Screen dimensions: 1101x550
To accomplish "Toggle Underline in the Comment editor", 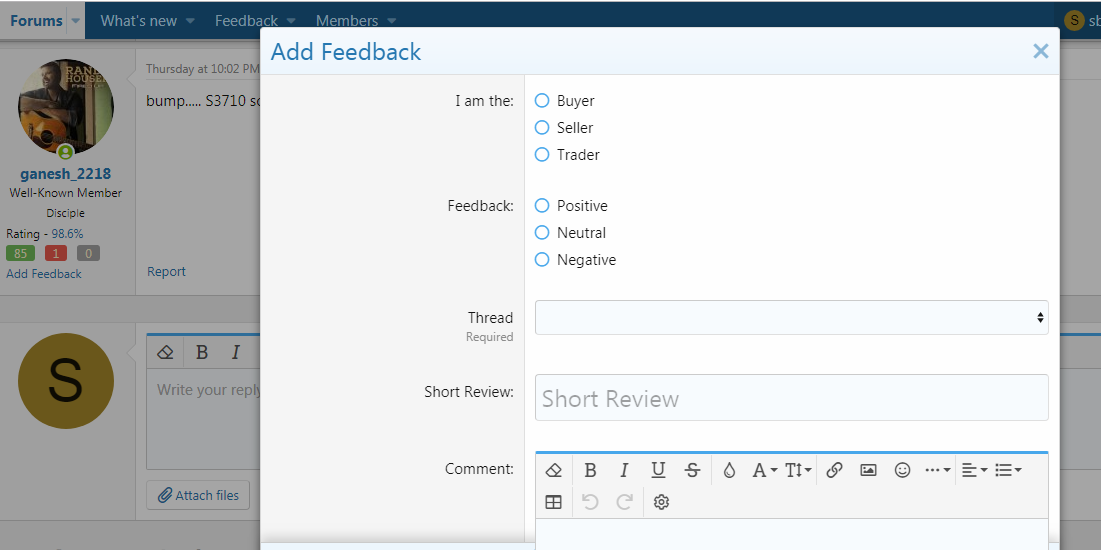I will [x=658, y=470].
